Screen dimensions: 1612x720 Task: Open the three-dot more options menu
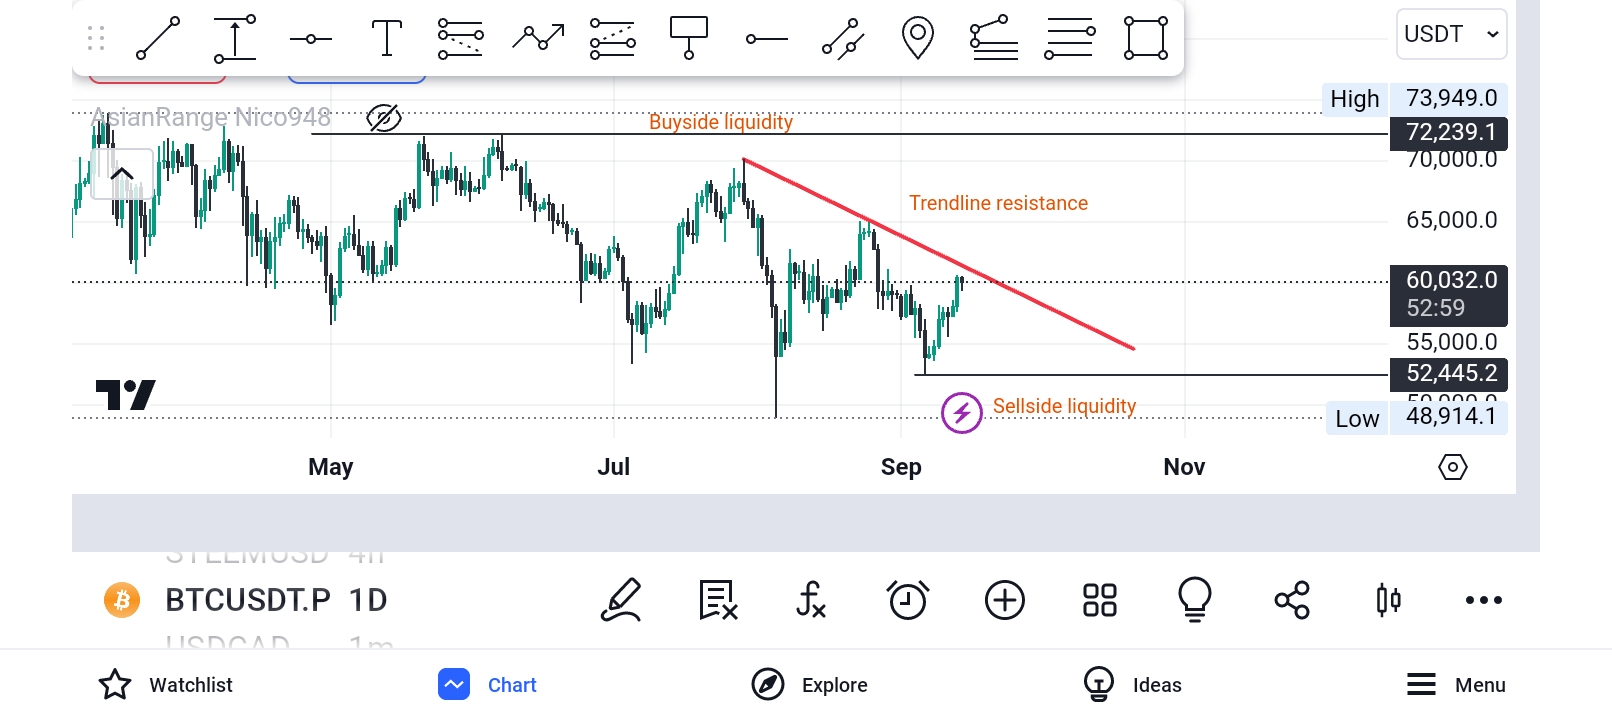pyautogui.click(x=1483, y=600)
